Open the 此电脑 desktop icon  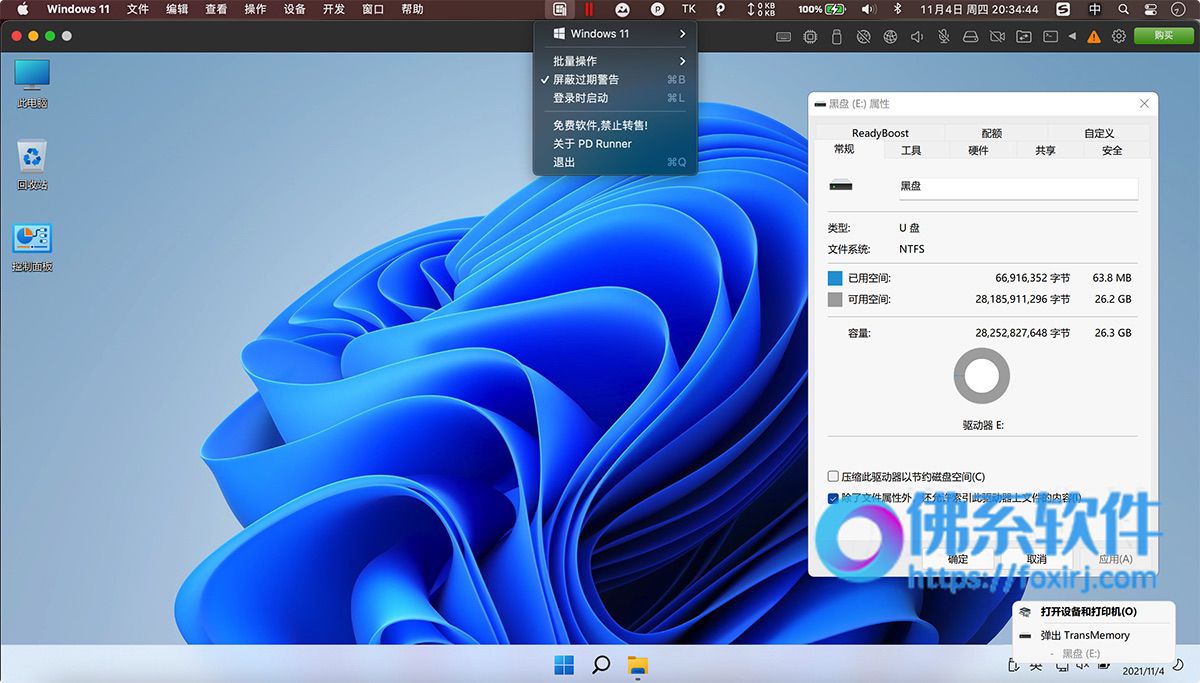(x=32, y=83)
